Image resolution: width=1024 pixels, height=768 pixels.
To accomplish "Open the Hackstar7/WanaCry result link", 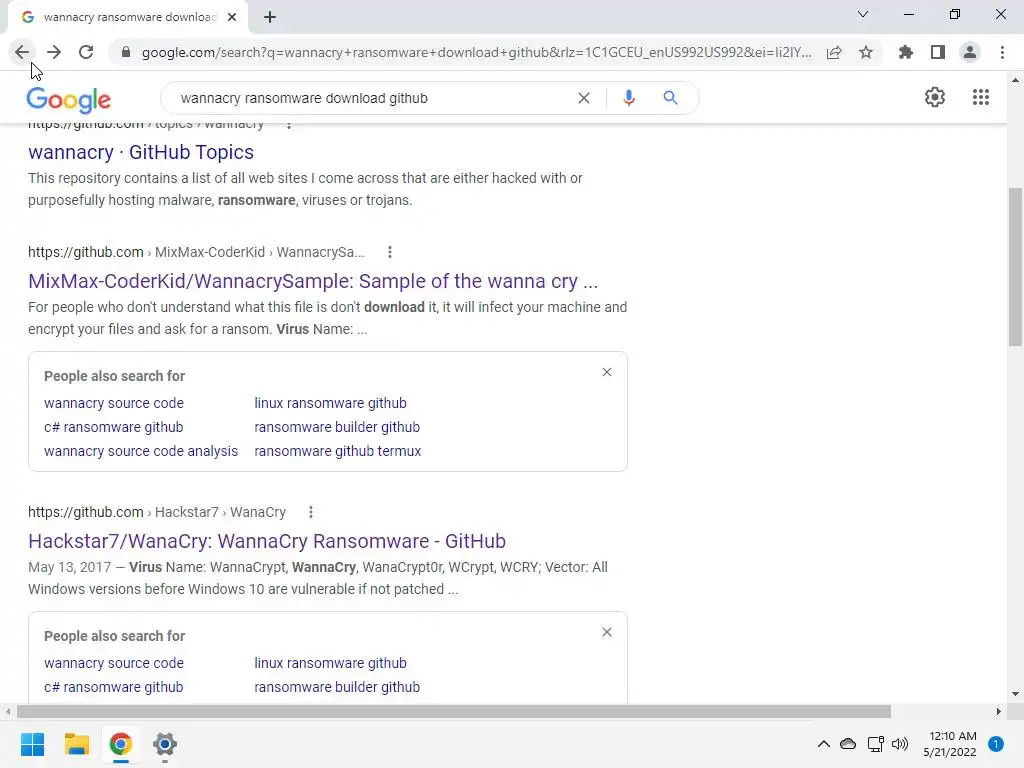I will pyautogui.click(x=267, y=541).
